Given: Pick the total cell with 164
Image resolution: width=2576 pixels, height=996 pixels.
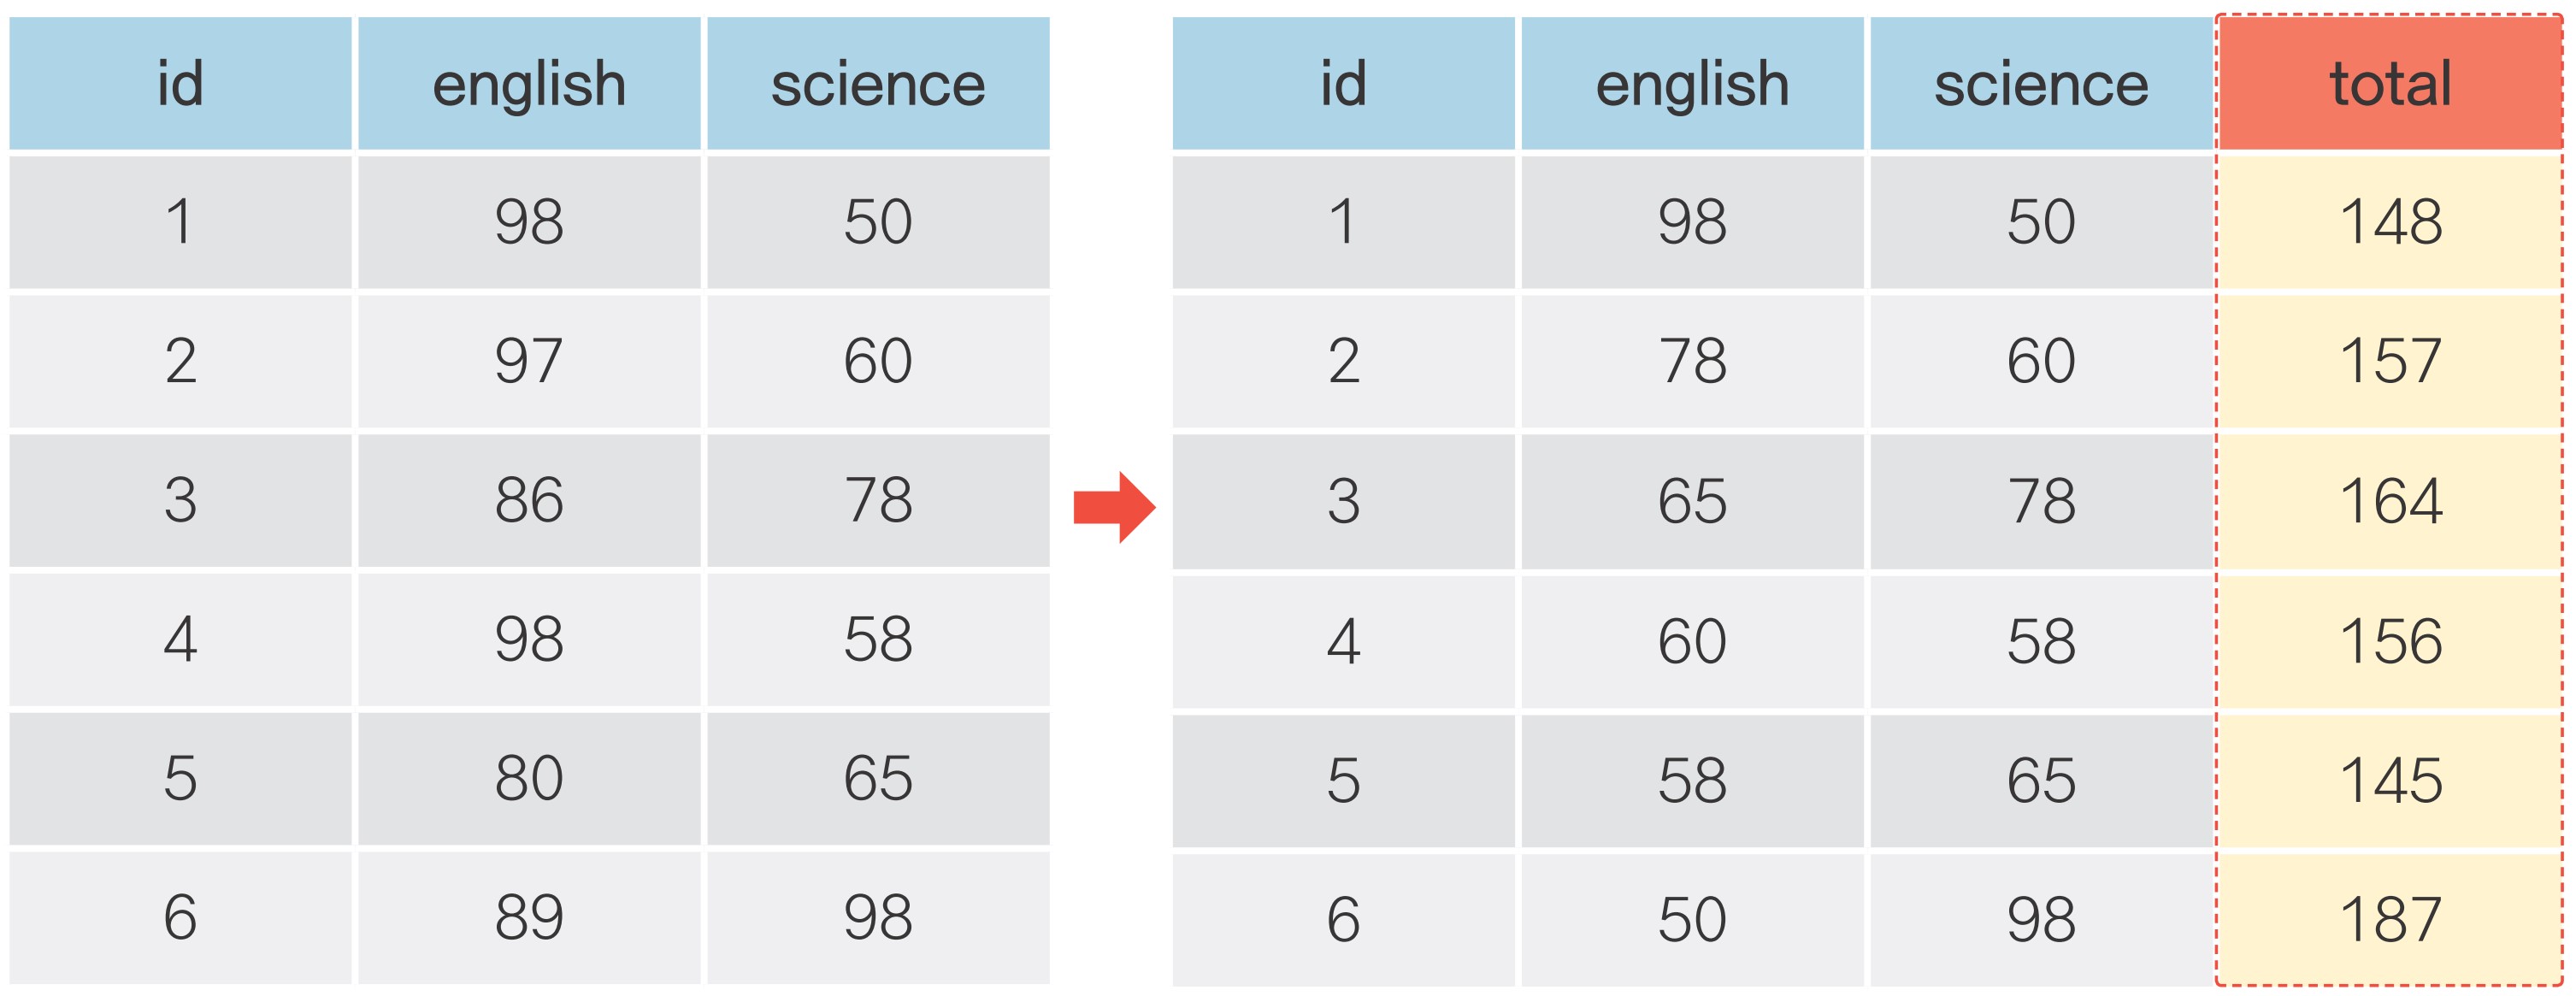Looking at the screenshot, I should (x=2389, y=501).
